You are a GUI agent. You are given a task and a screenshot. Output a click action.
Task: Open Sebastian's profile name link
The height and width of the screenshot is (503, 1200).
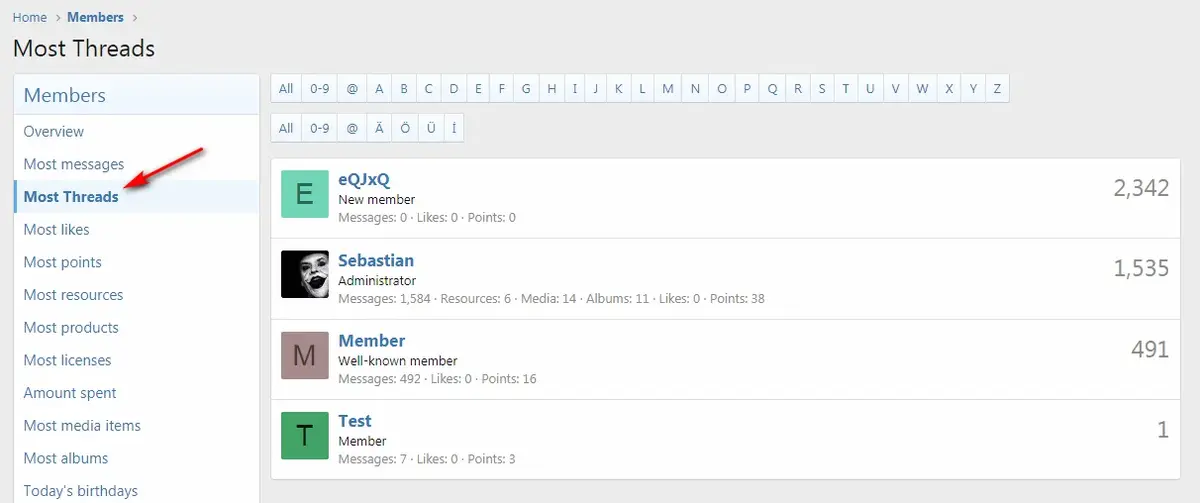tap(376, 261)
